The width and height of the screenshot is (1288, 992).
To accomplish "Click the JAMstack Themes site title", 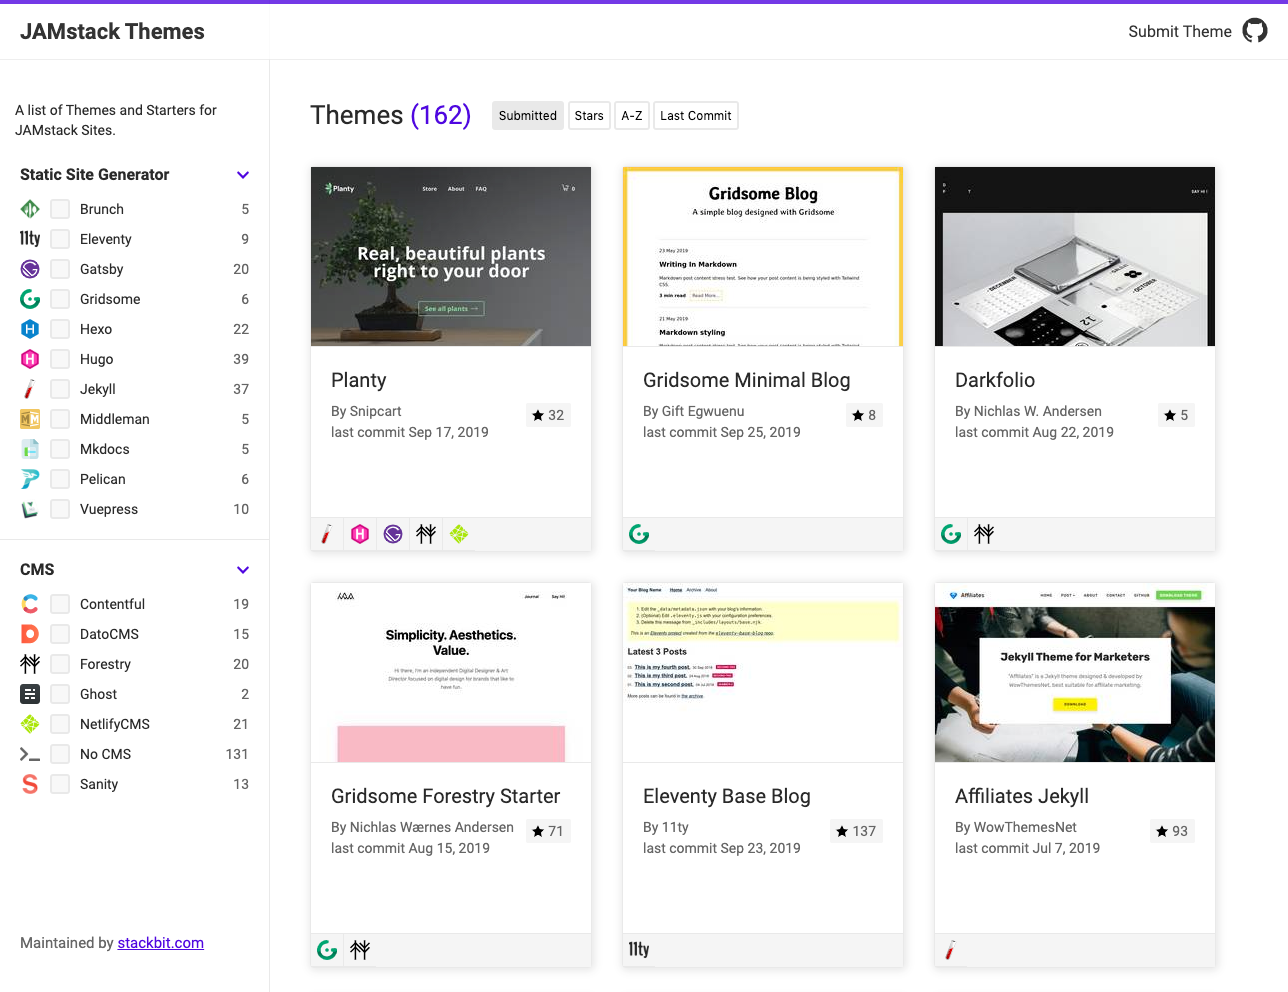I will click(x=112, y=32).
